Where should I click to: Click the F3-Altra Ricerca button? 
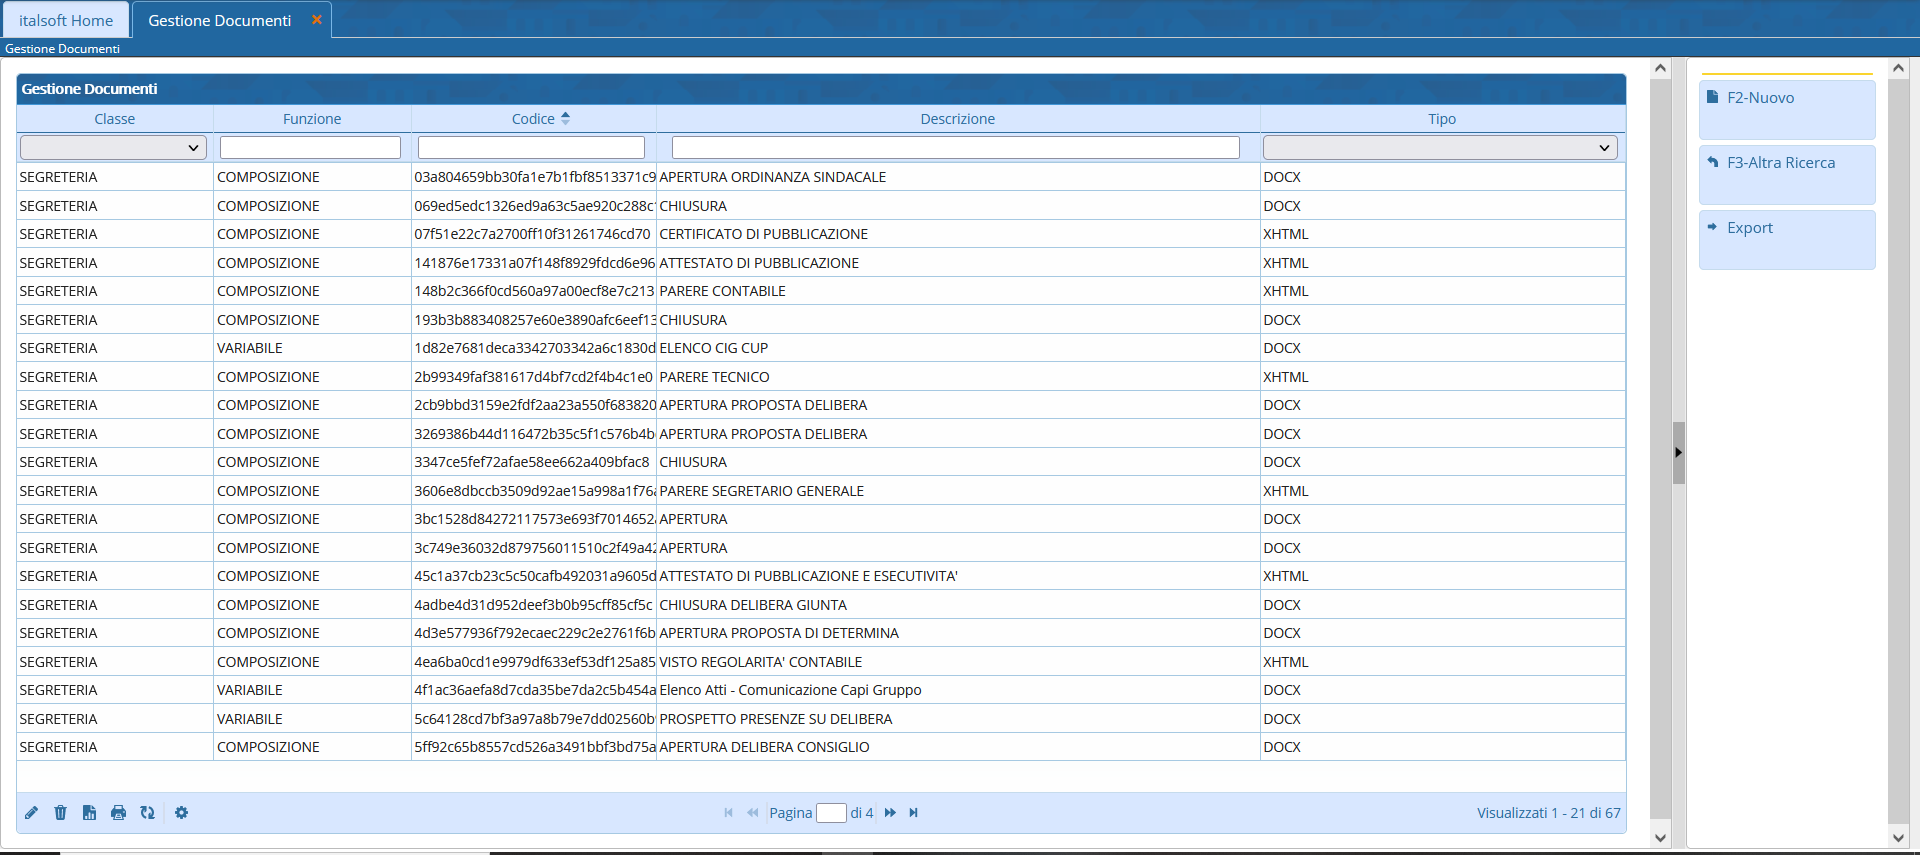click(x=1786, y=174)
